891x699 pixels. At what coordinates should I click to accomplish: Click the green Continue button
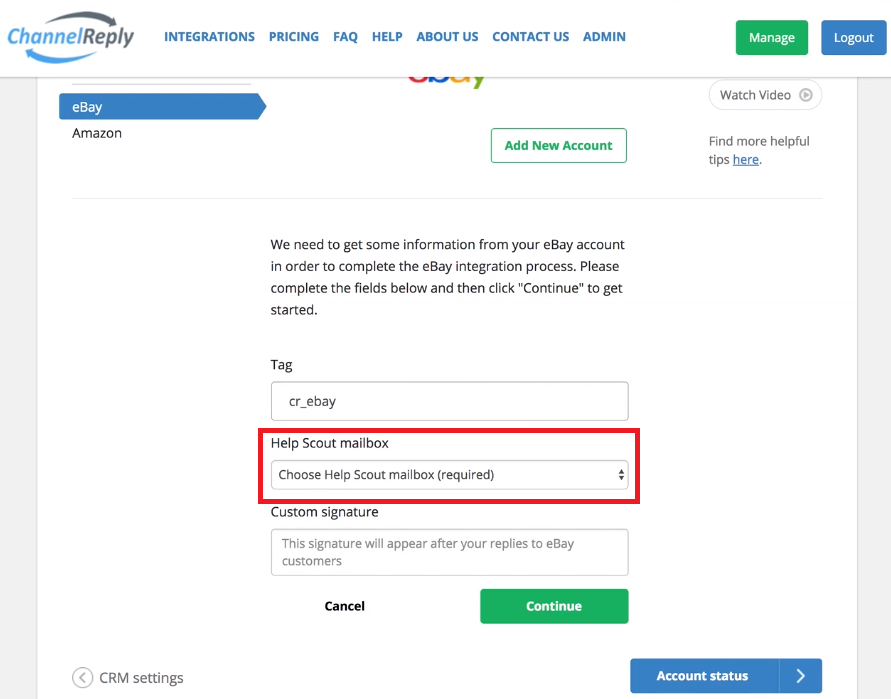click(554, 606)
